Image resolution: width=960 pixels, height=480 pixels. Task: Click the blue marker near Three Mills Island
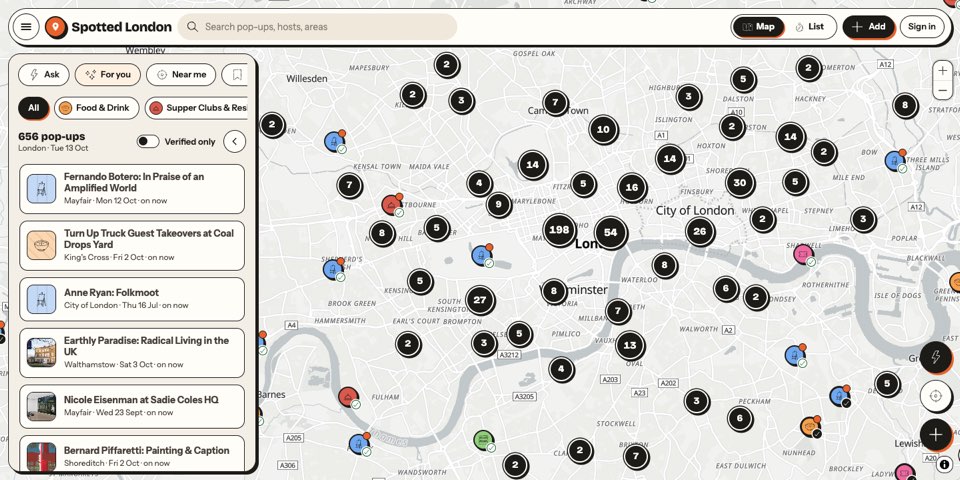(895, 161)
